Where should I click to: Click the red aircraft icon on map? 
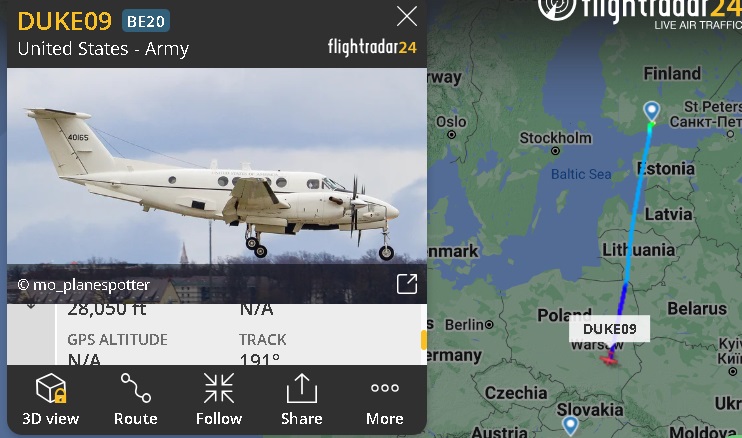[610, 360]
